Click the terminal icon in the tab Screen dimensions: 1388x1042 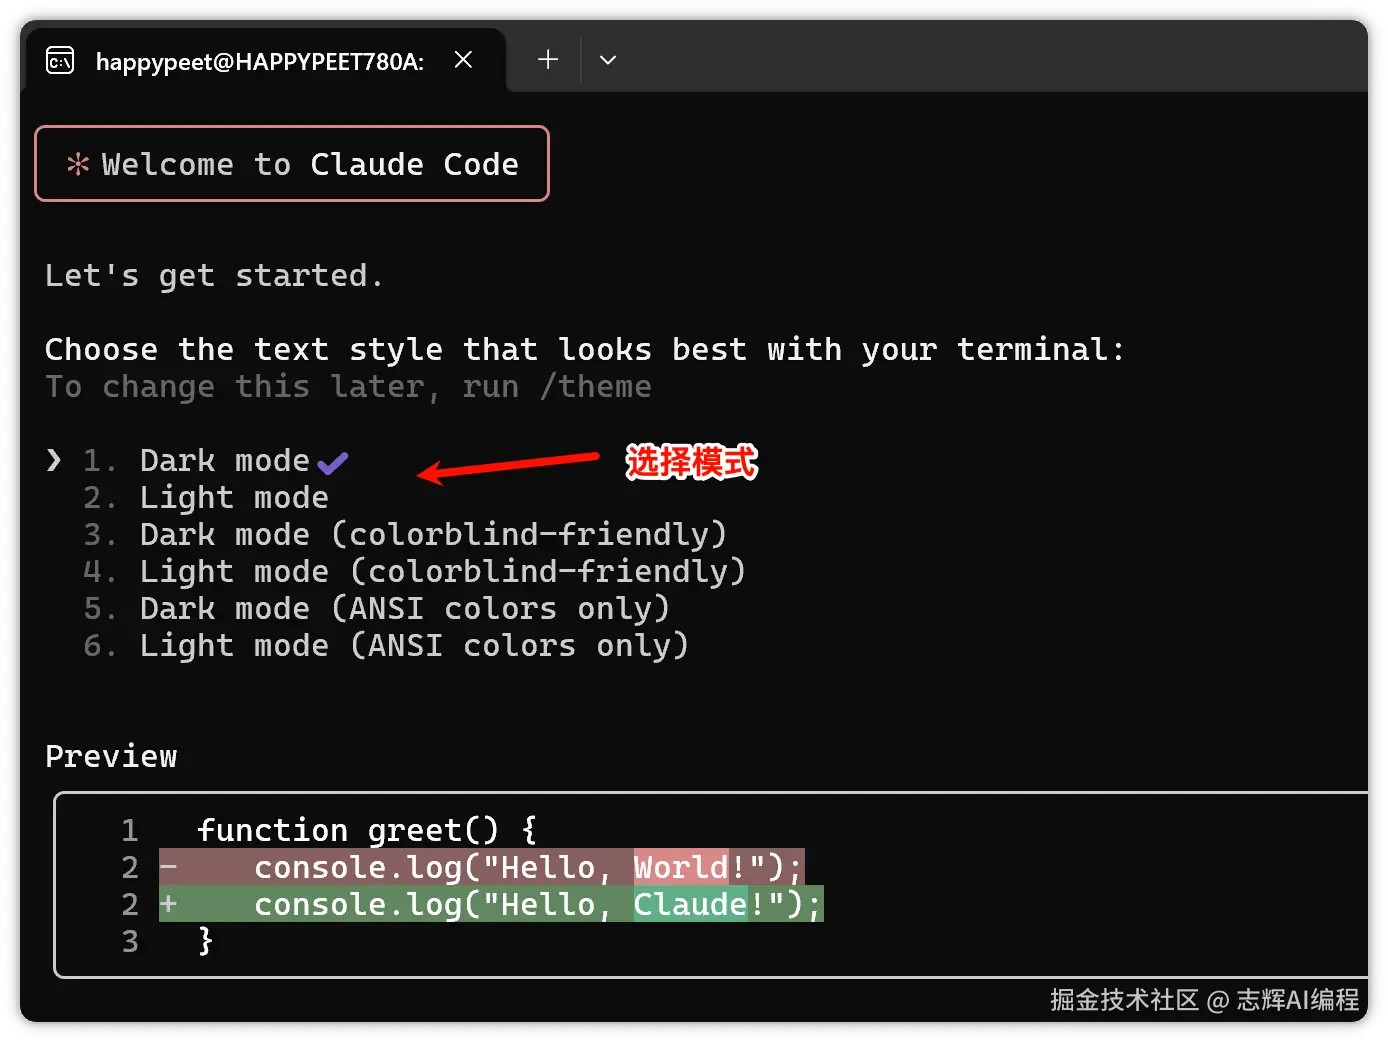pyautogui.click(x=60, y=61)
